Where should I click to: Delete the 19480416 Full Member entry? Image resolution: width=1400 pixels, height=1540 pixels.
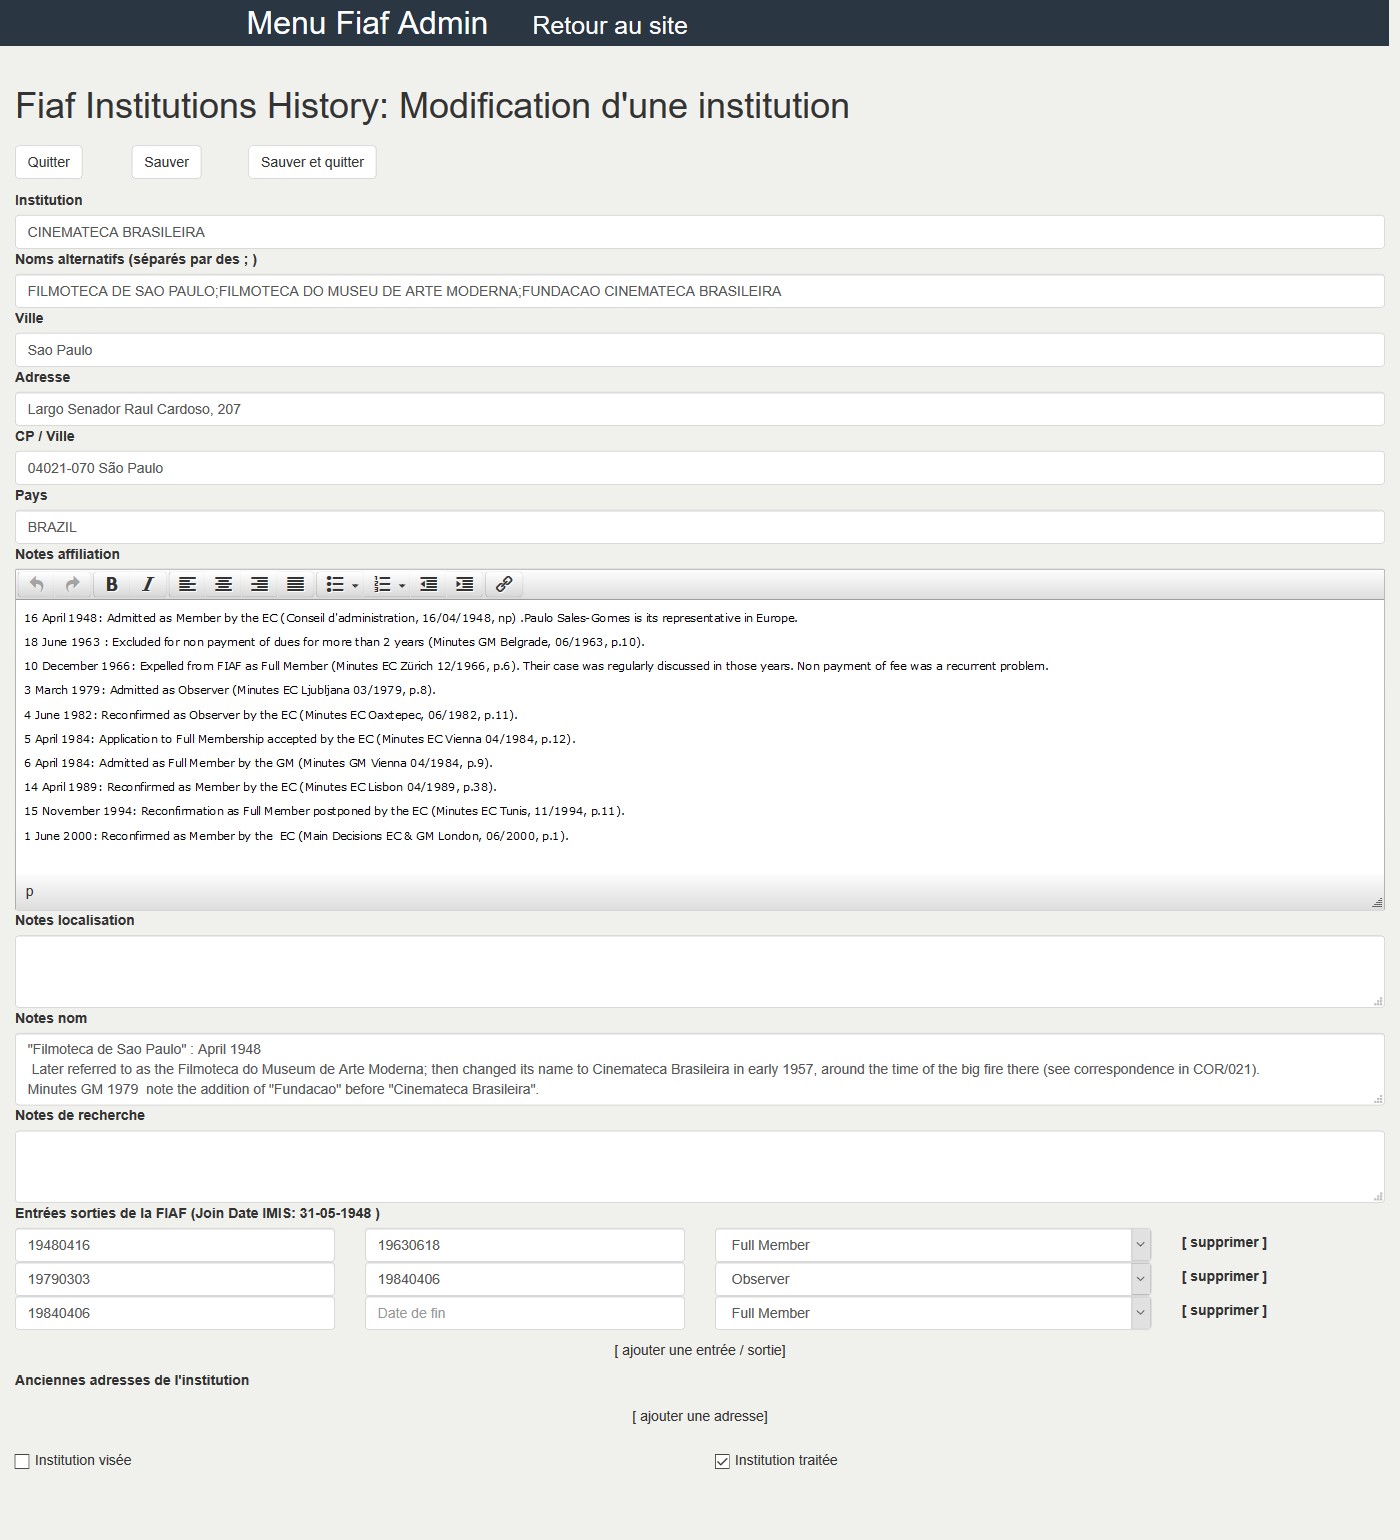1224,1242
